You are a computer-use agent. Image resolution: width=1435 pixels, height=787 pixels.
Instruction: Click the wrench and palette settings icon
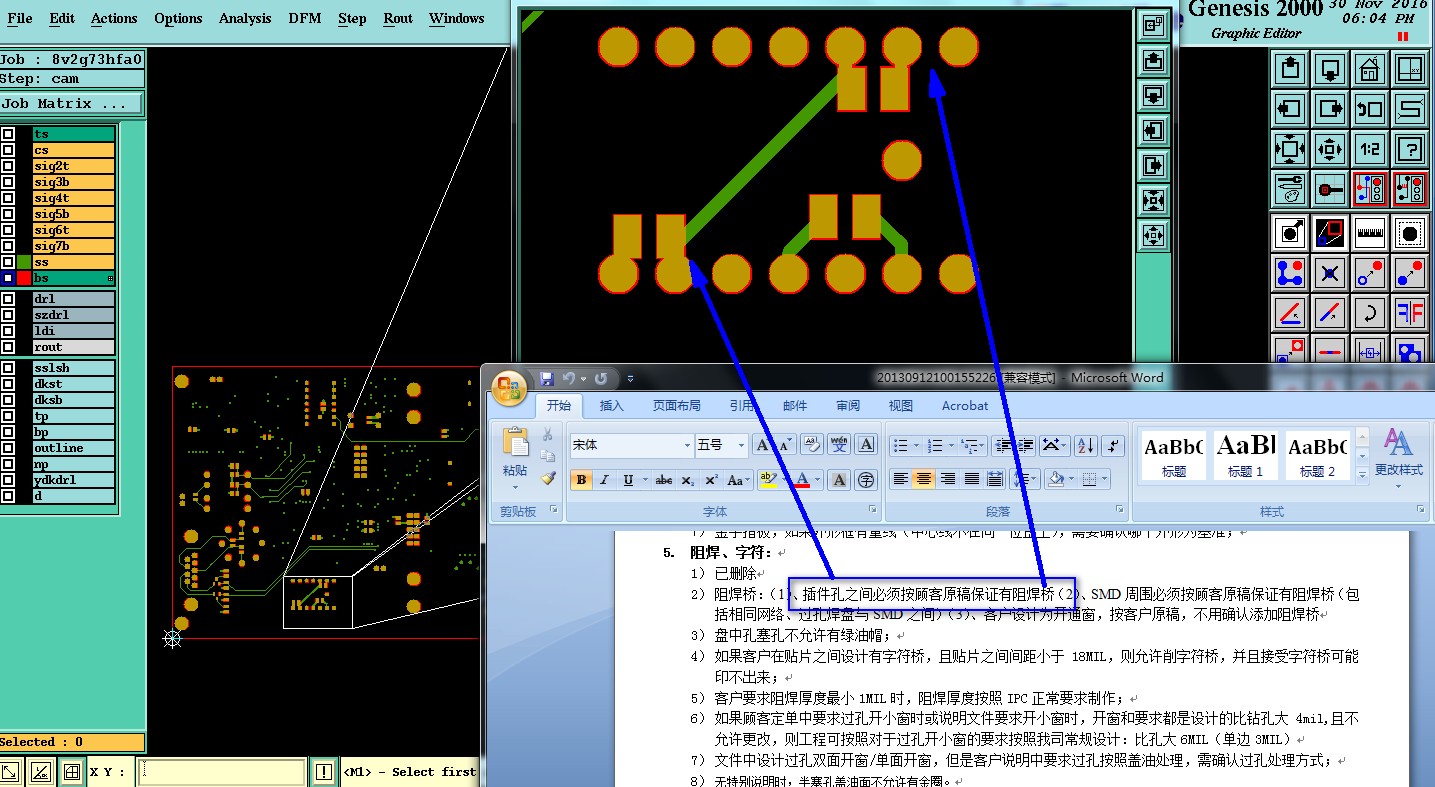tap(1290, 188)
